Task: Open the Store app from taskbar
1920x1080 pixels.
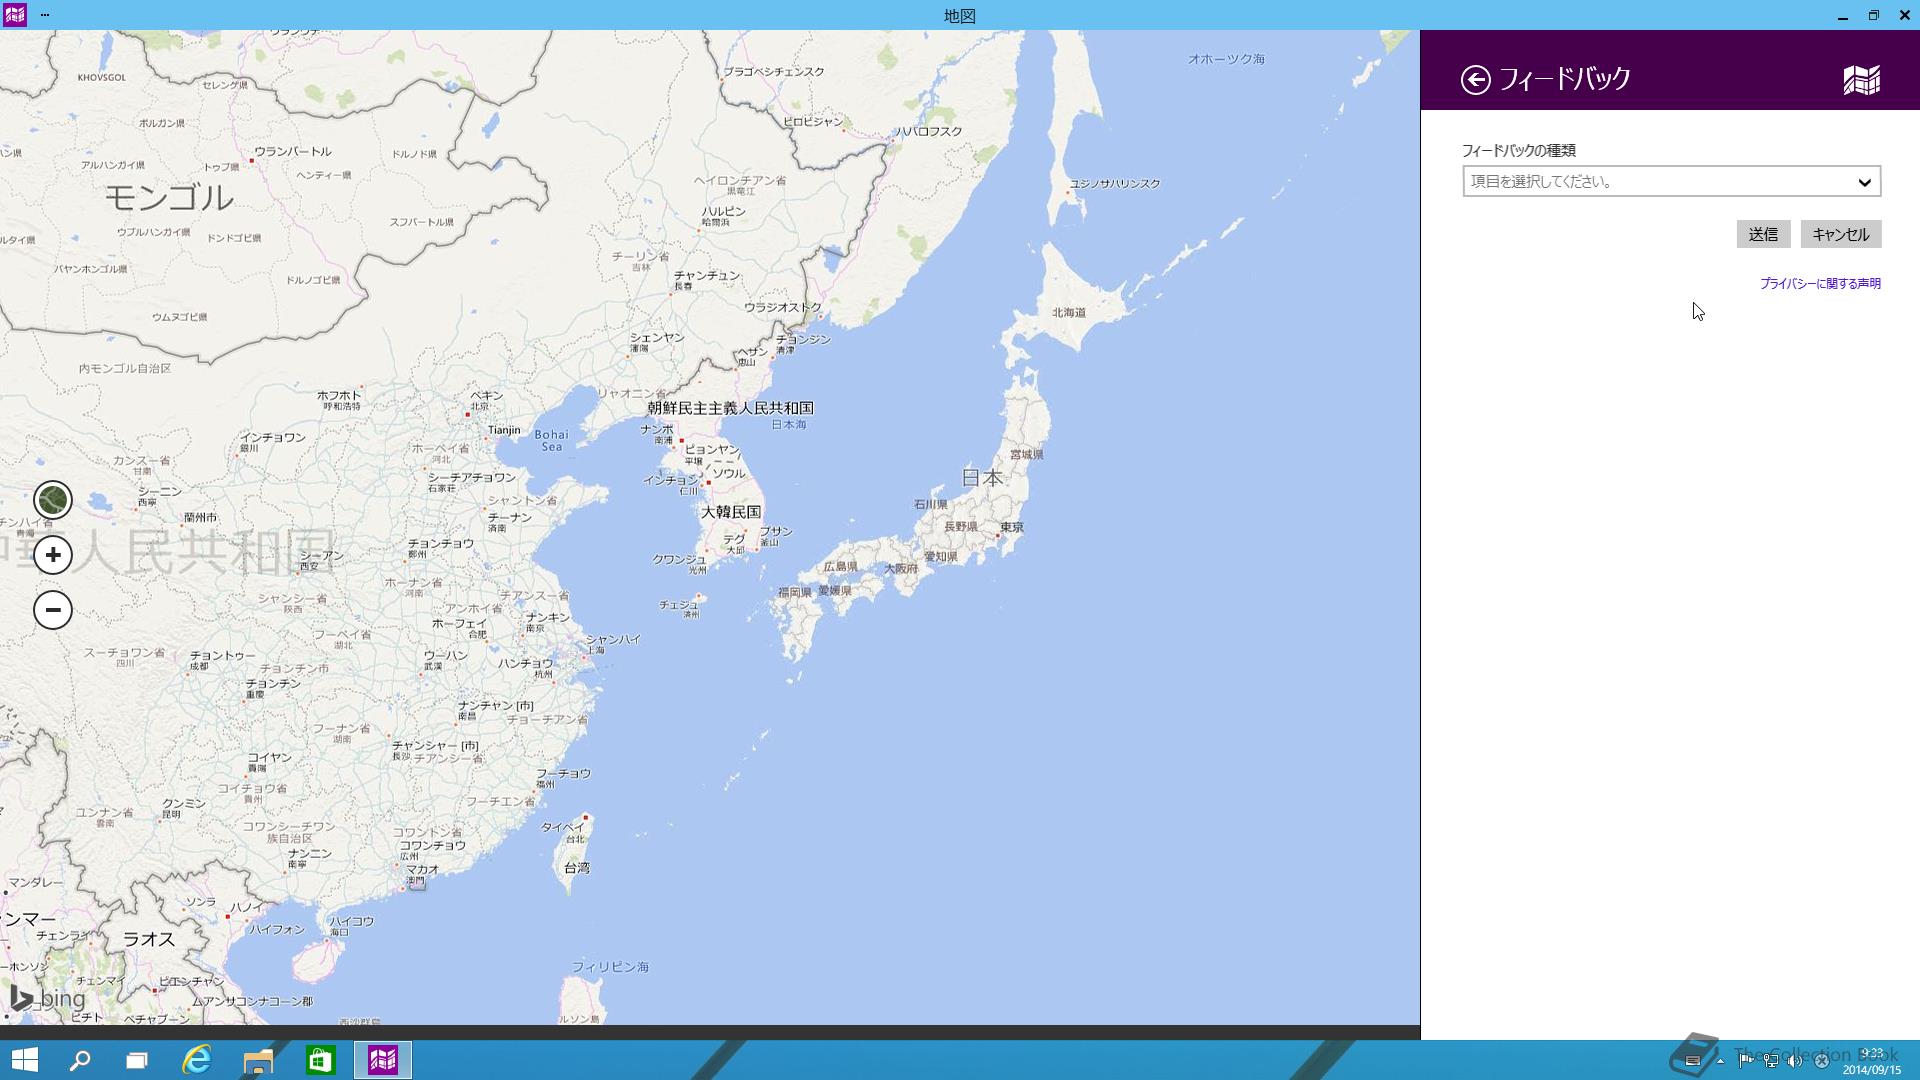Action: [x=320, y=1060]
